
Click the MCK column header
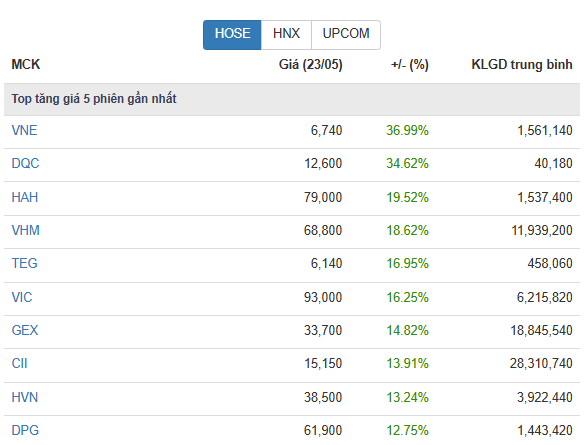(x=26, y=64)
